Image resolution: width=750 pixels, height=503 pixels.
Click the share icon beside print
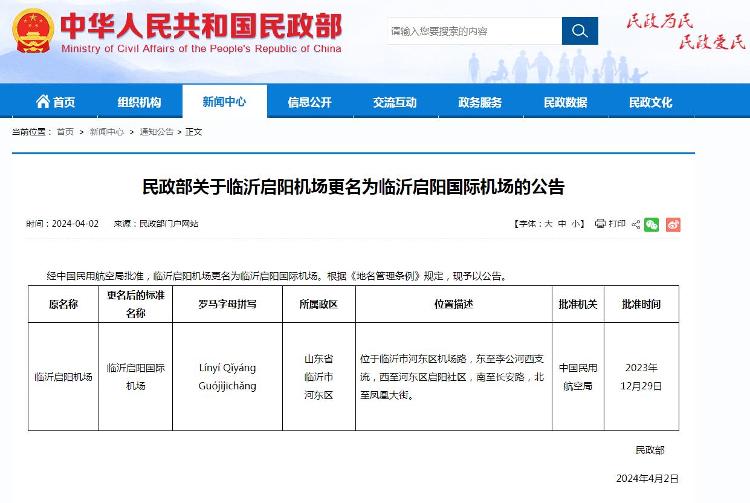[x=634, y=224]
